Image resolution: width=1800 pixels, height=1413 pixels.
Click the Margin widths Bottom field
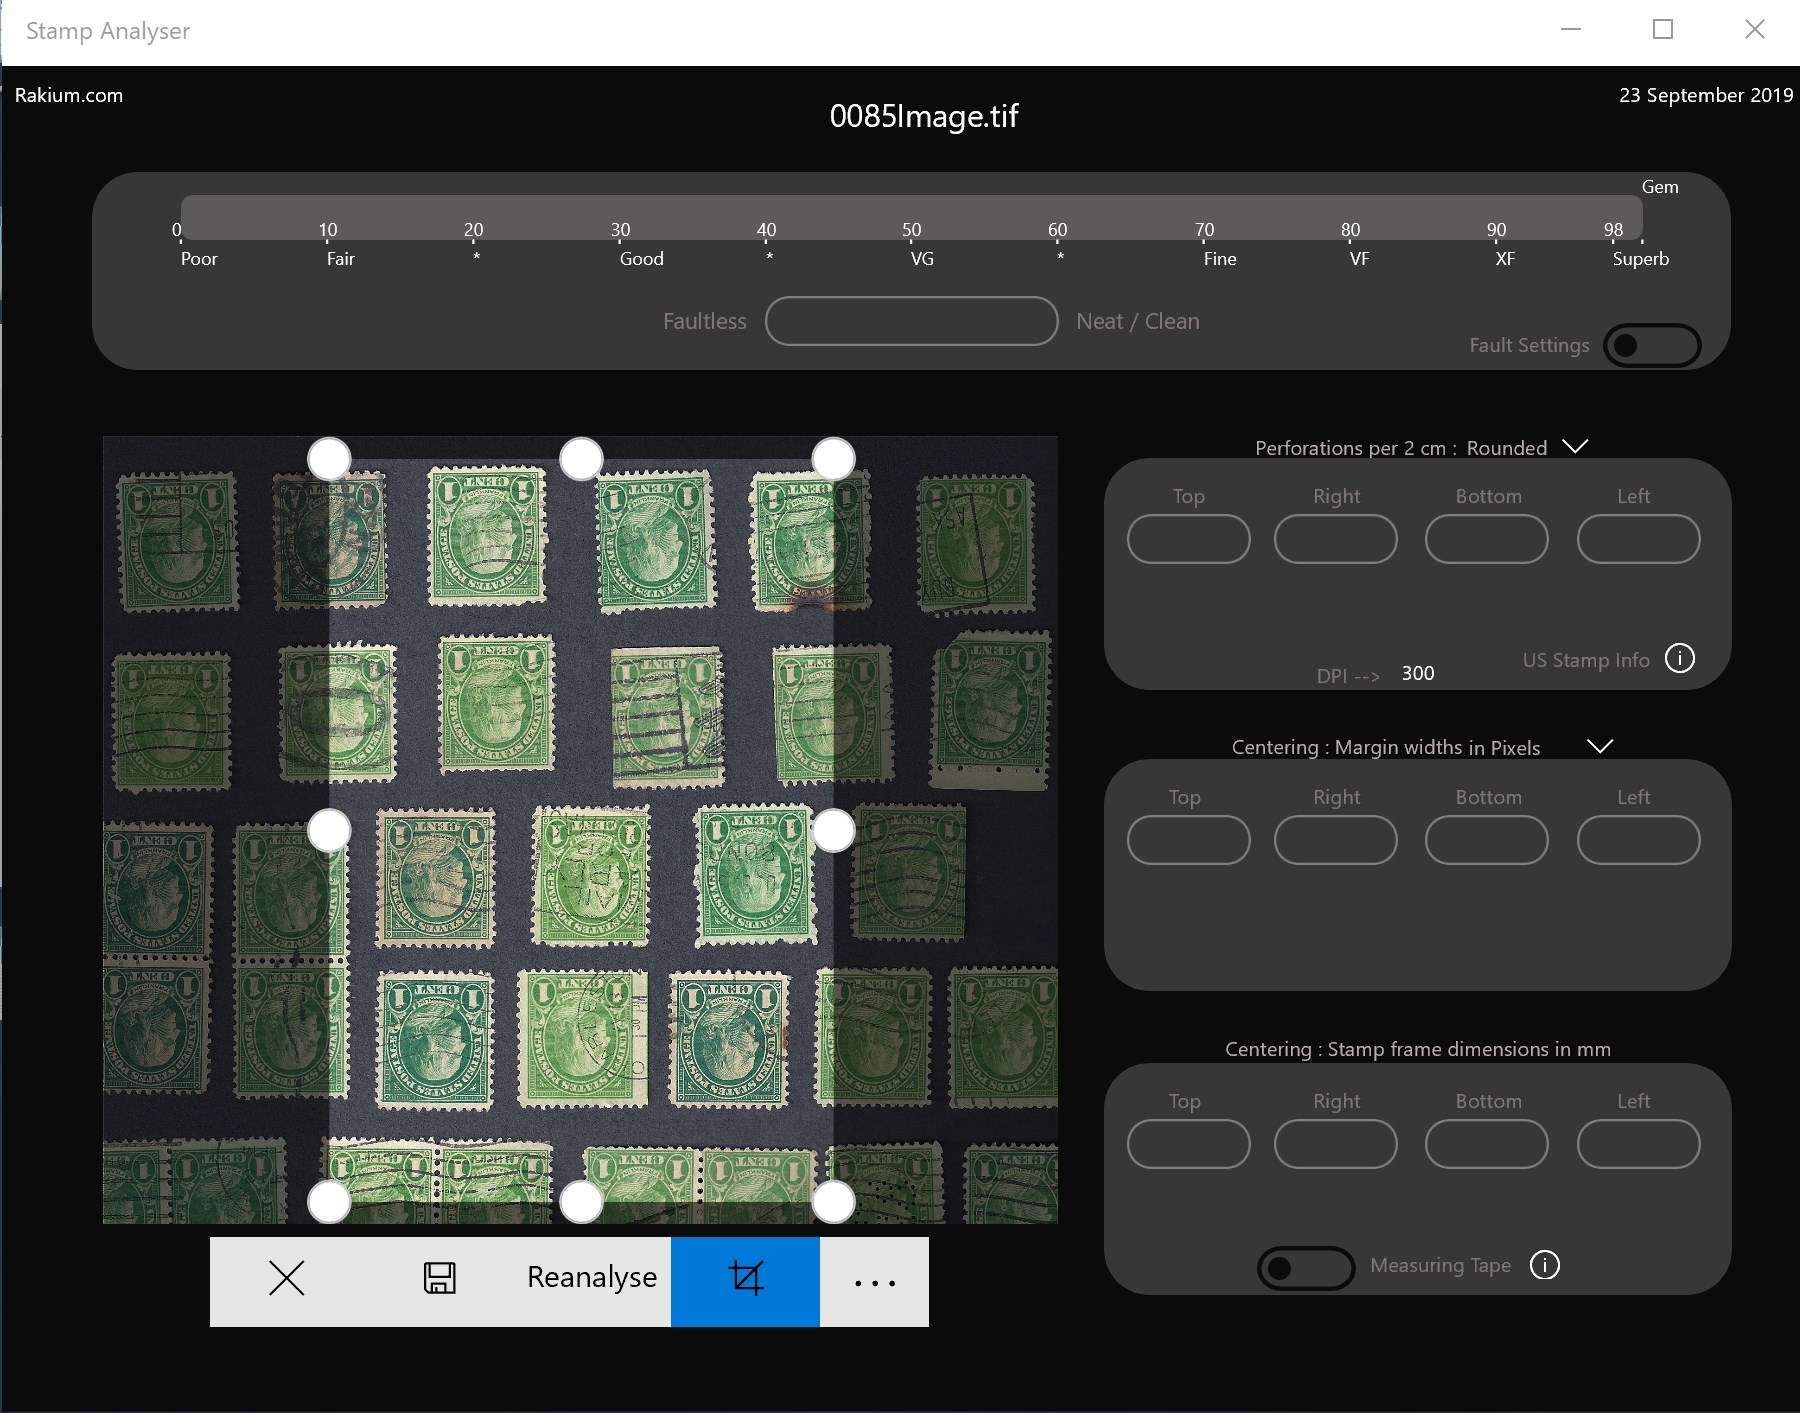1487,840
